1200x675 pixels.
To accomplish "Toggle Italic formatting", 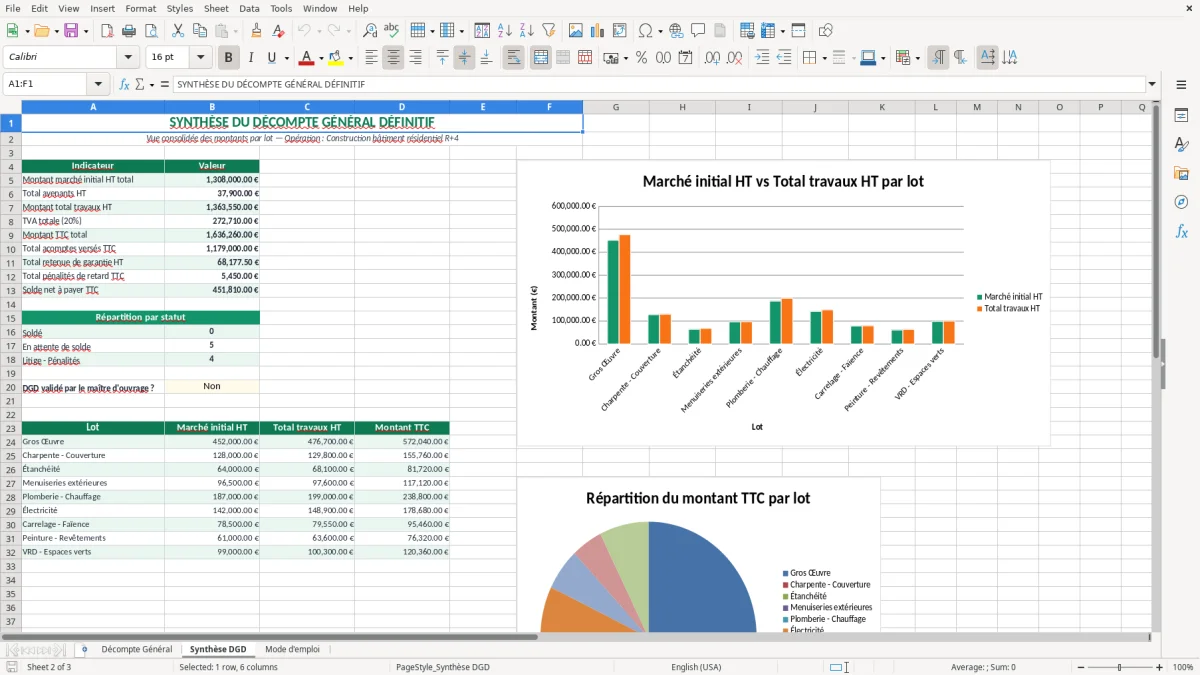I will [251, 58].
